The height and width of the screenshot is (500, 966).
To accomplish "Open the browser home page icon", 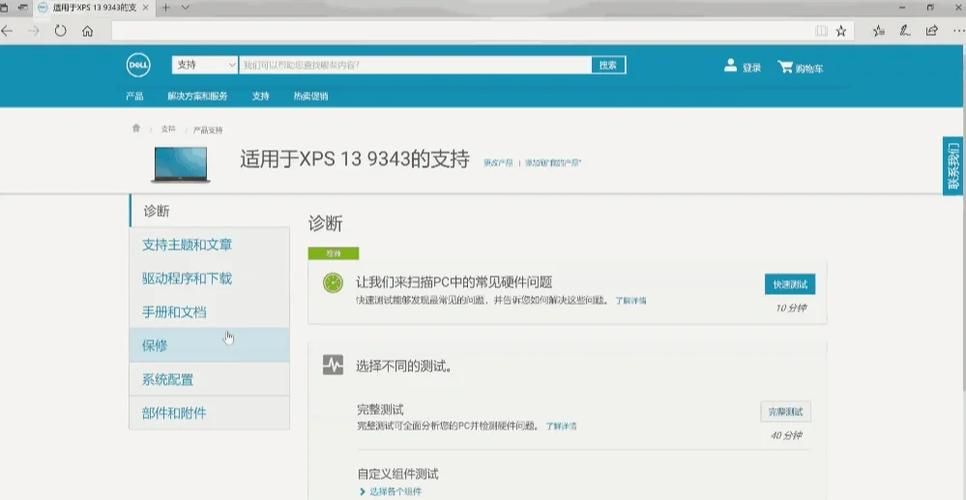I will pyautogui.click(x=87, y=31).
